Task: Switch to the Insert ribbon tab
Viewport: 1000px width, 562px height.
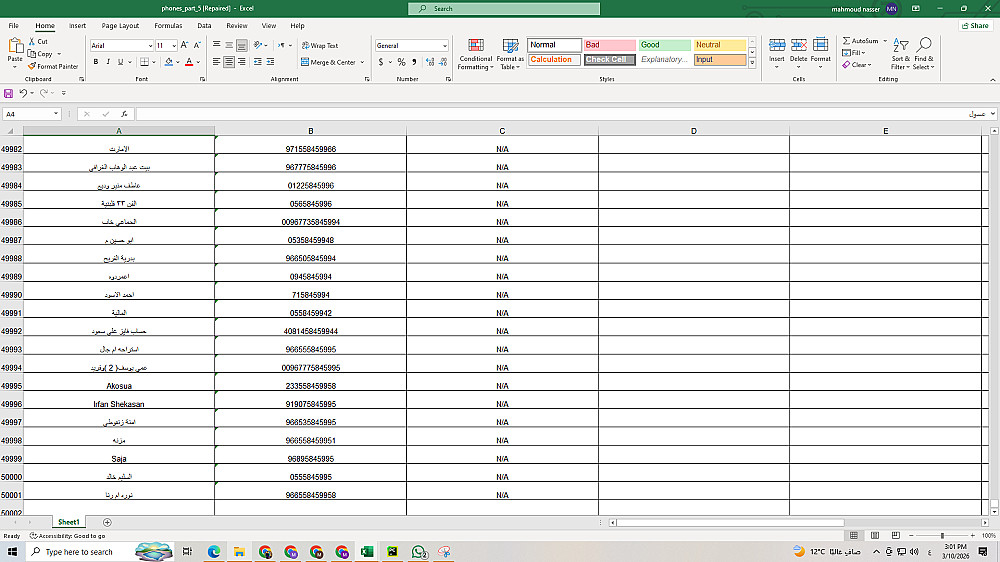Action: click(77, 26)
